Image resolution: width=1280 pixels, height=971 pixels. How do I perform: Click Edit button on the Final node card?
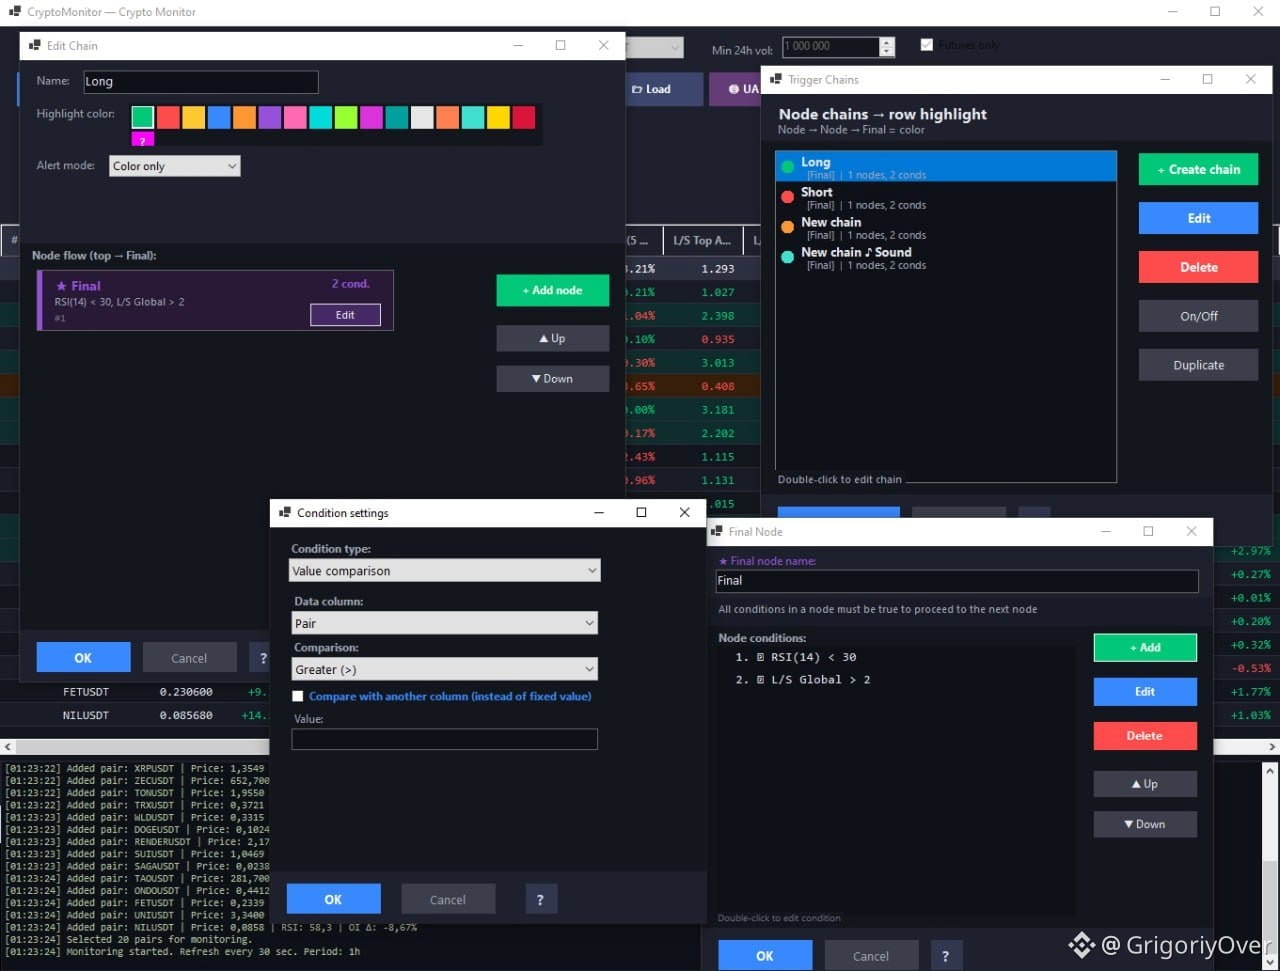(x=345, y=315)
